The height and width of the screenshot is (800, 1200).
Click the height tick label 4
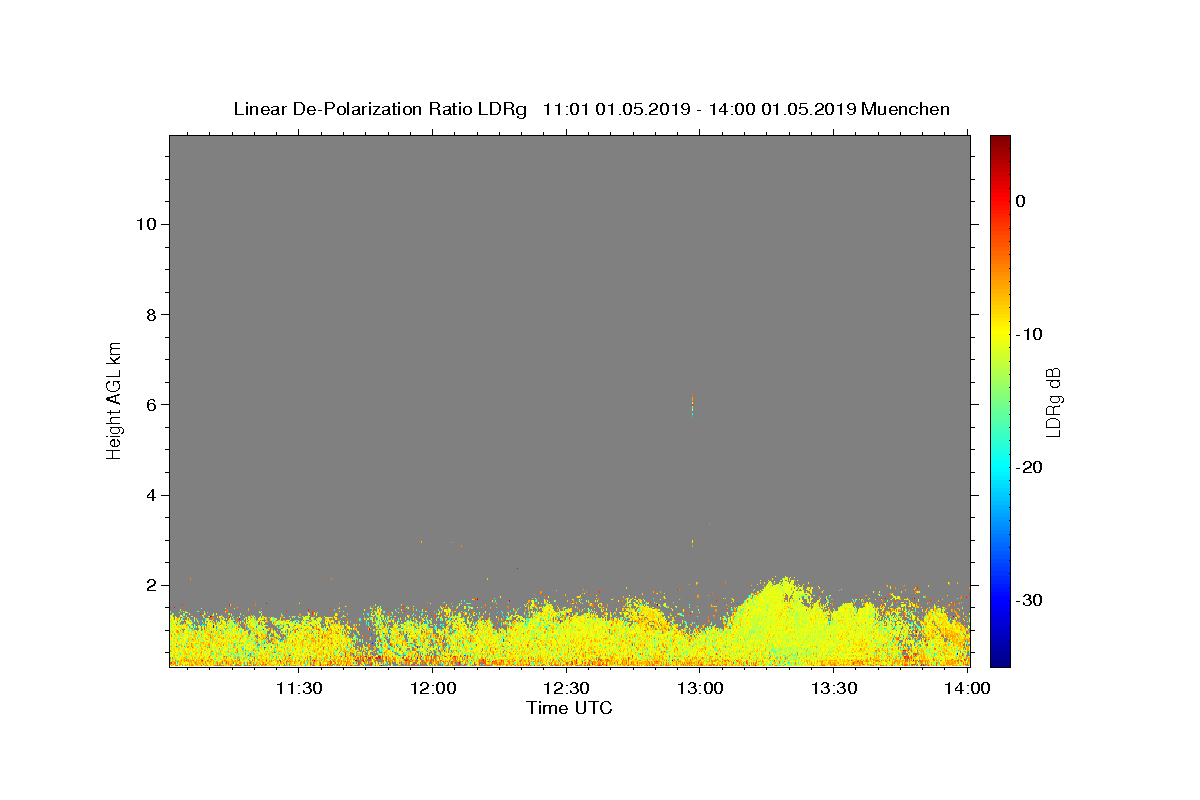coord(149,495)
